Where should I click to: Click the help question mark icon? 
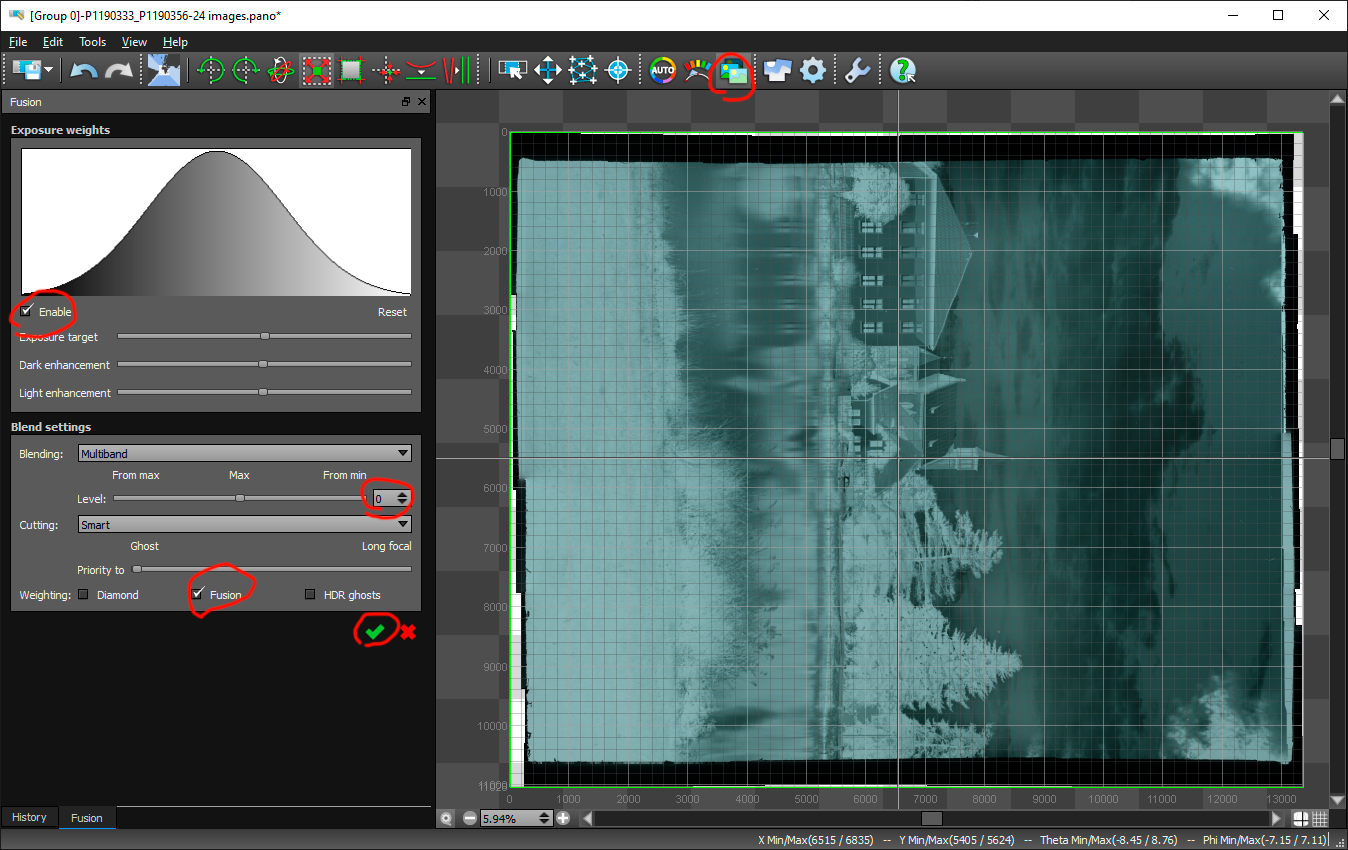point(903,70)
